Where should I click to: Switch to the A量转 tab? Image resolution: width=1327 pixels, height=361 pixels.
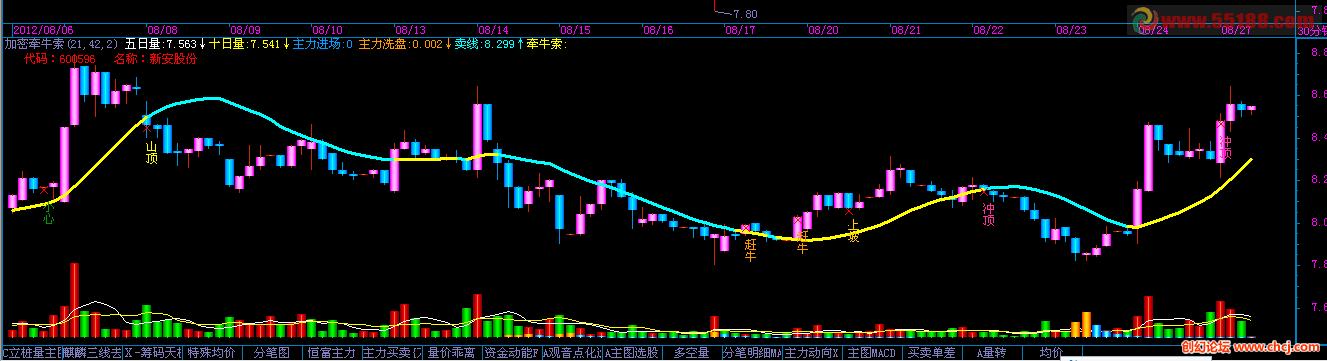(991, 353)
